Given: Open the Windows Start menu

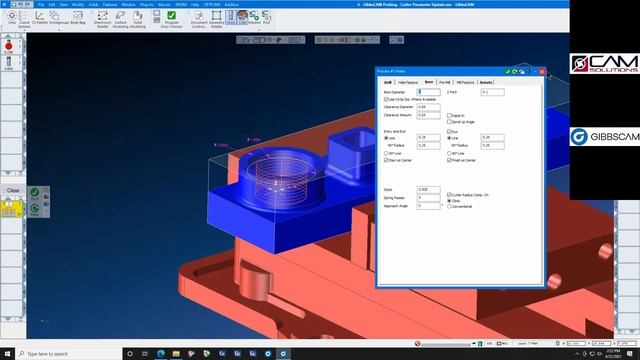Looking at the screenshot, I should tap(7, 353).
